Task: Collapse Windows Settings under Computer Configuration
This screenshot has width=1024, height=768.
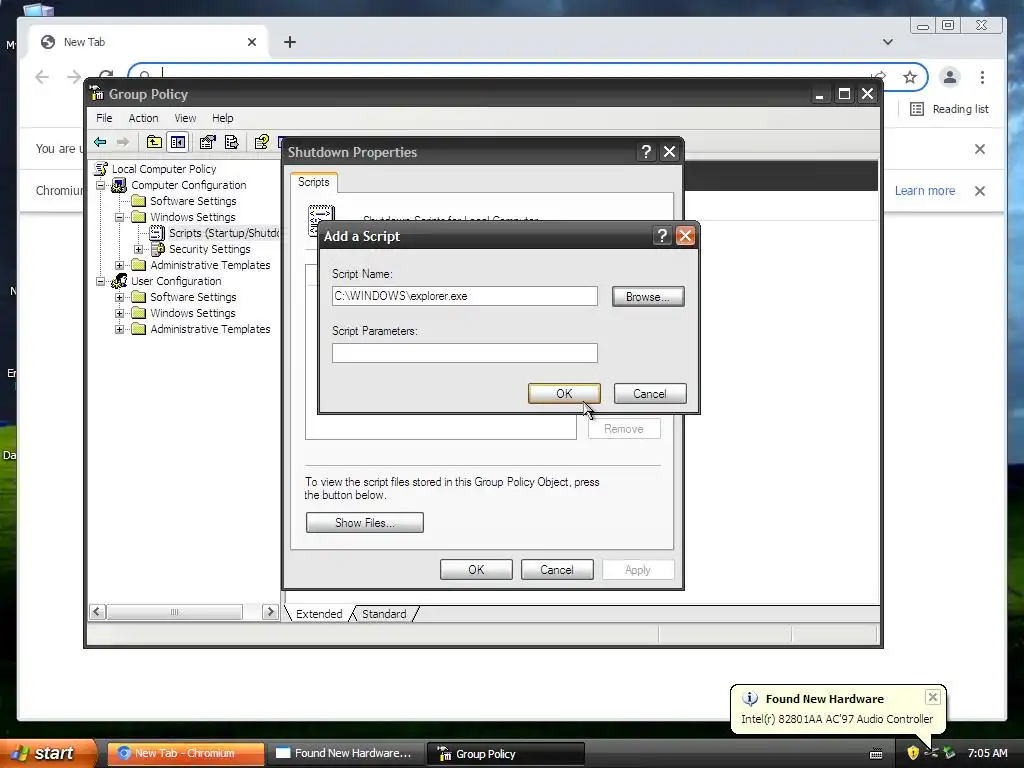Action: [120, 217]
